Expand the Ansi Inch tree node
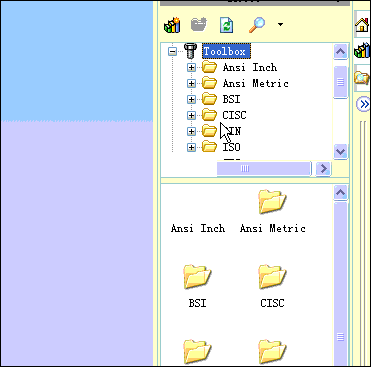 [191, 67]
